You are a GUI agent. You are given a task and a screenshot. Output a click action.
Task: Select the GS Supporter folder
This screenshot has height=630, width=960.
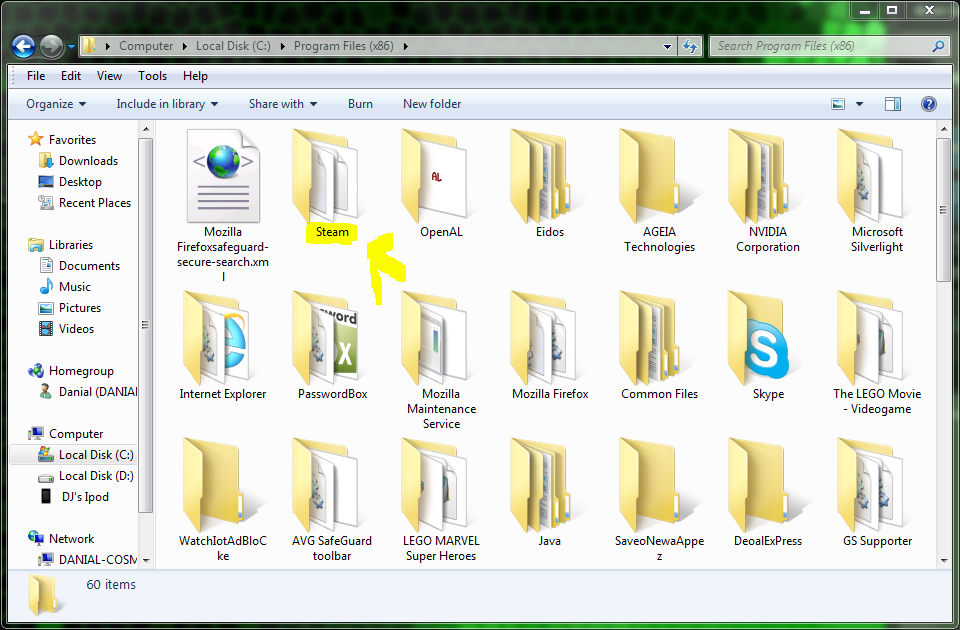[877, 492]
